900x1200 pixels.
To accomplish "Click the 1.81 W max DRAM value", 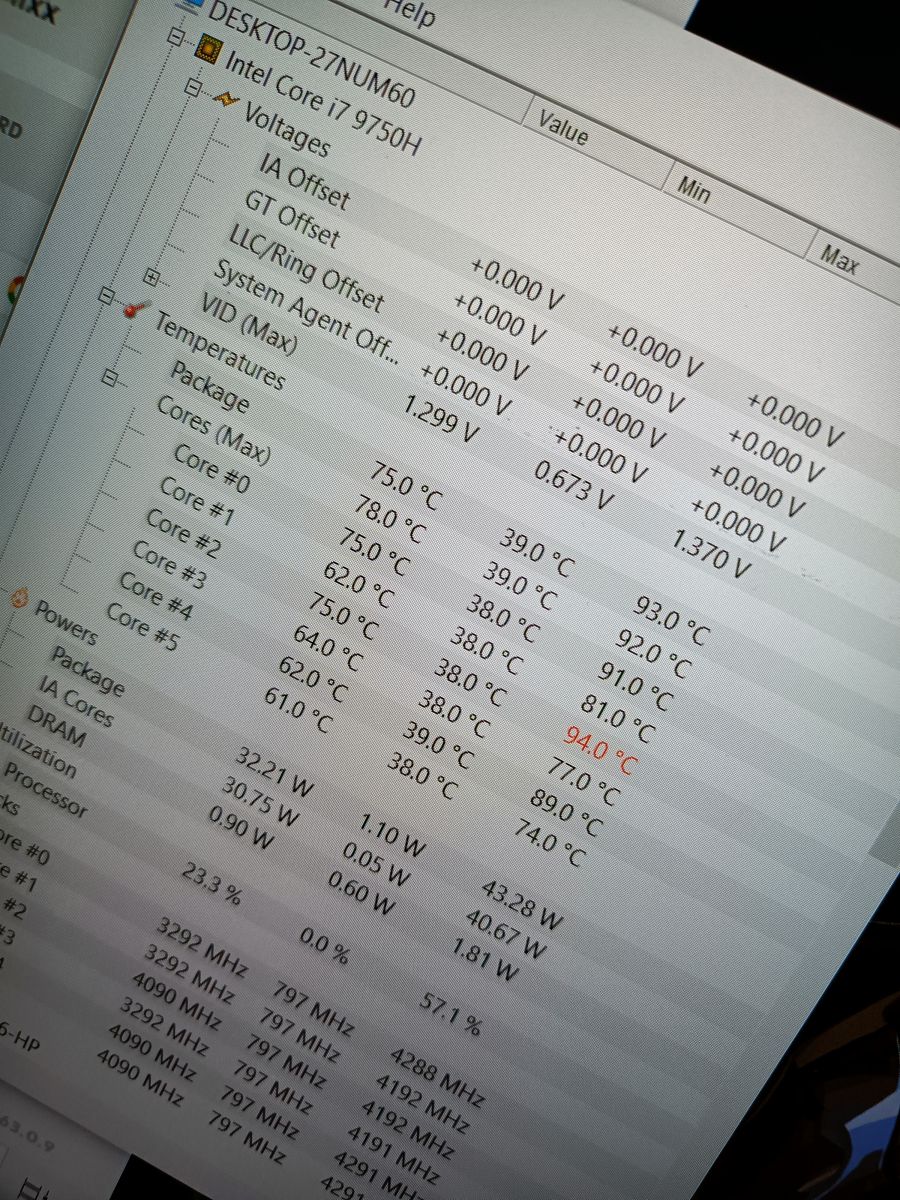I will [485, 958].
